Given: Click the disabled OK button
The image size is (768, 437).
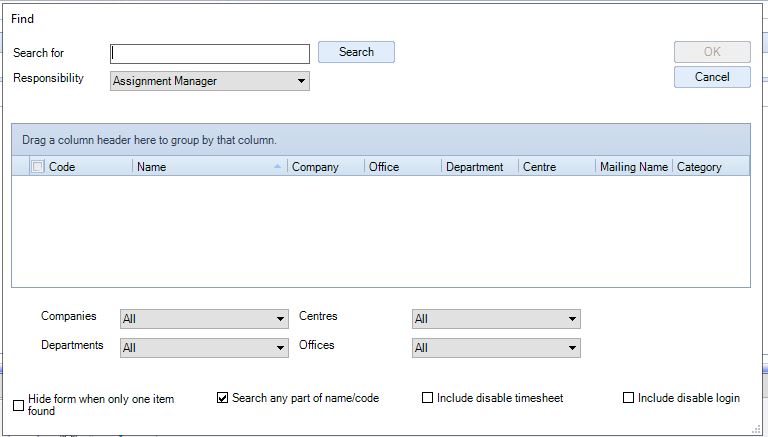Looking at the screenshot, I should (x=712, y=52).
